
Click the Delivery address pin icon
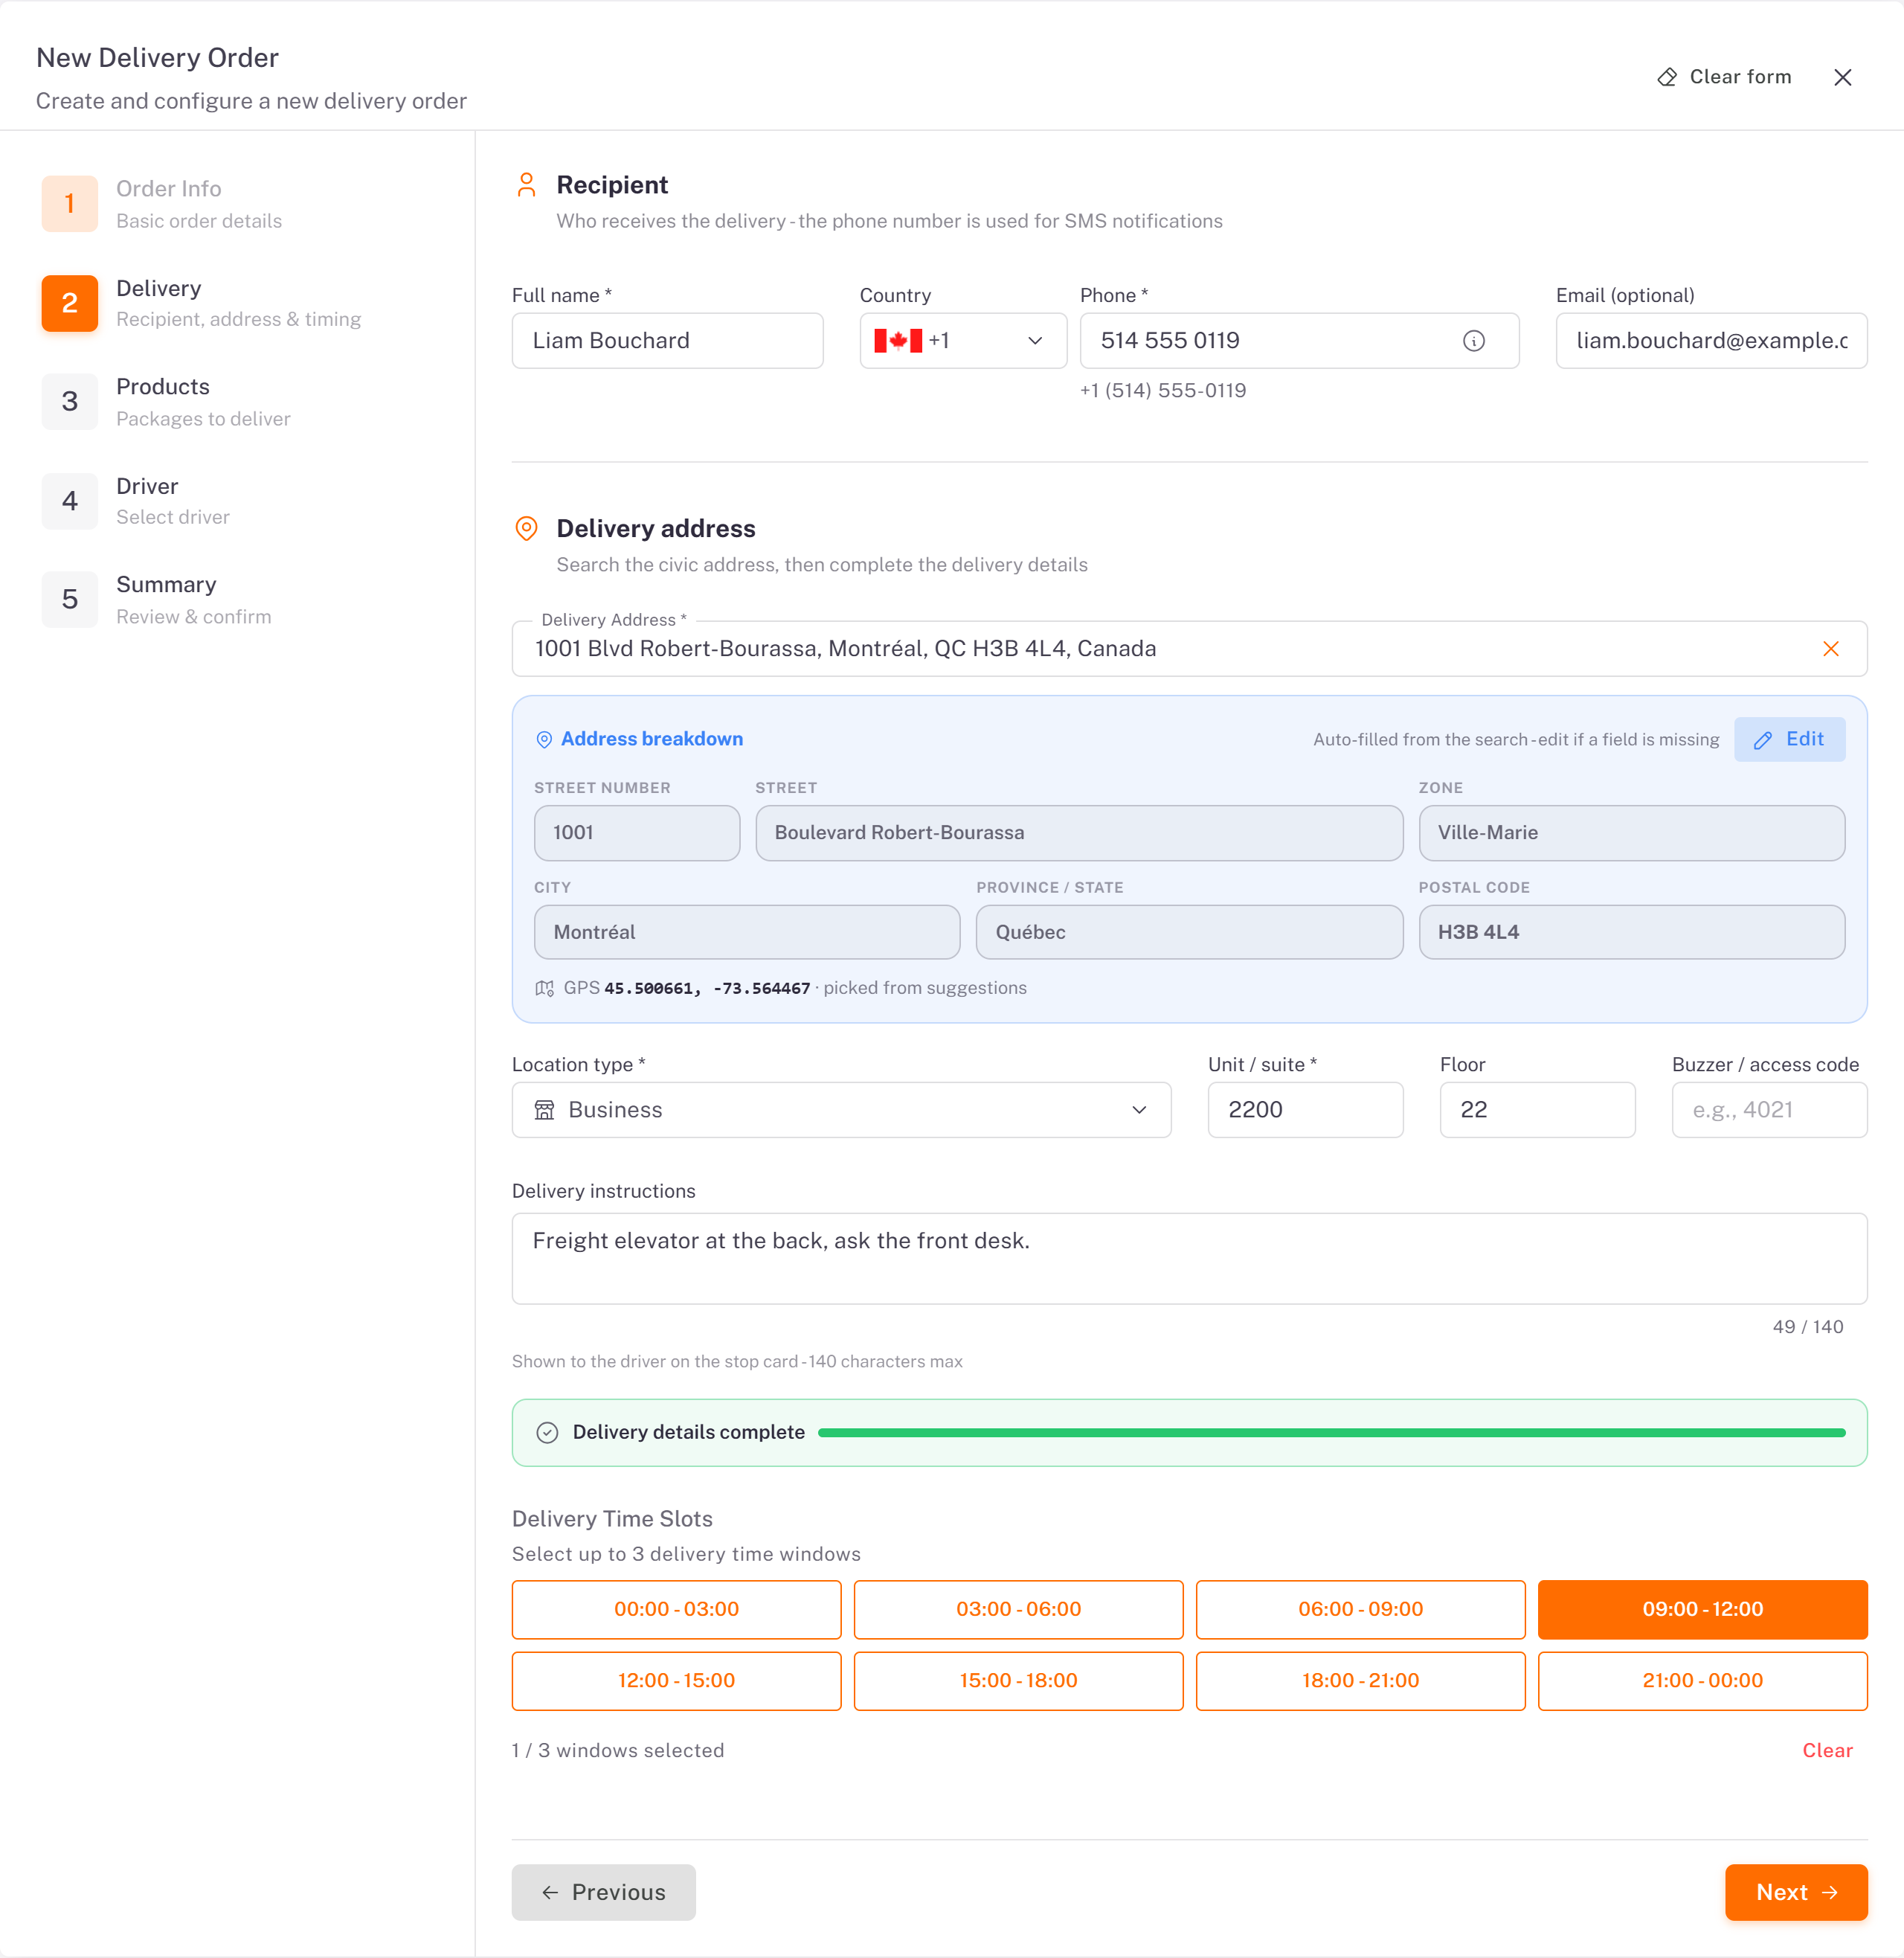(526, 528)
